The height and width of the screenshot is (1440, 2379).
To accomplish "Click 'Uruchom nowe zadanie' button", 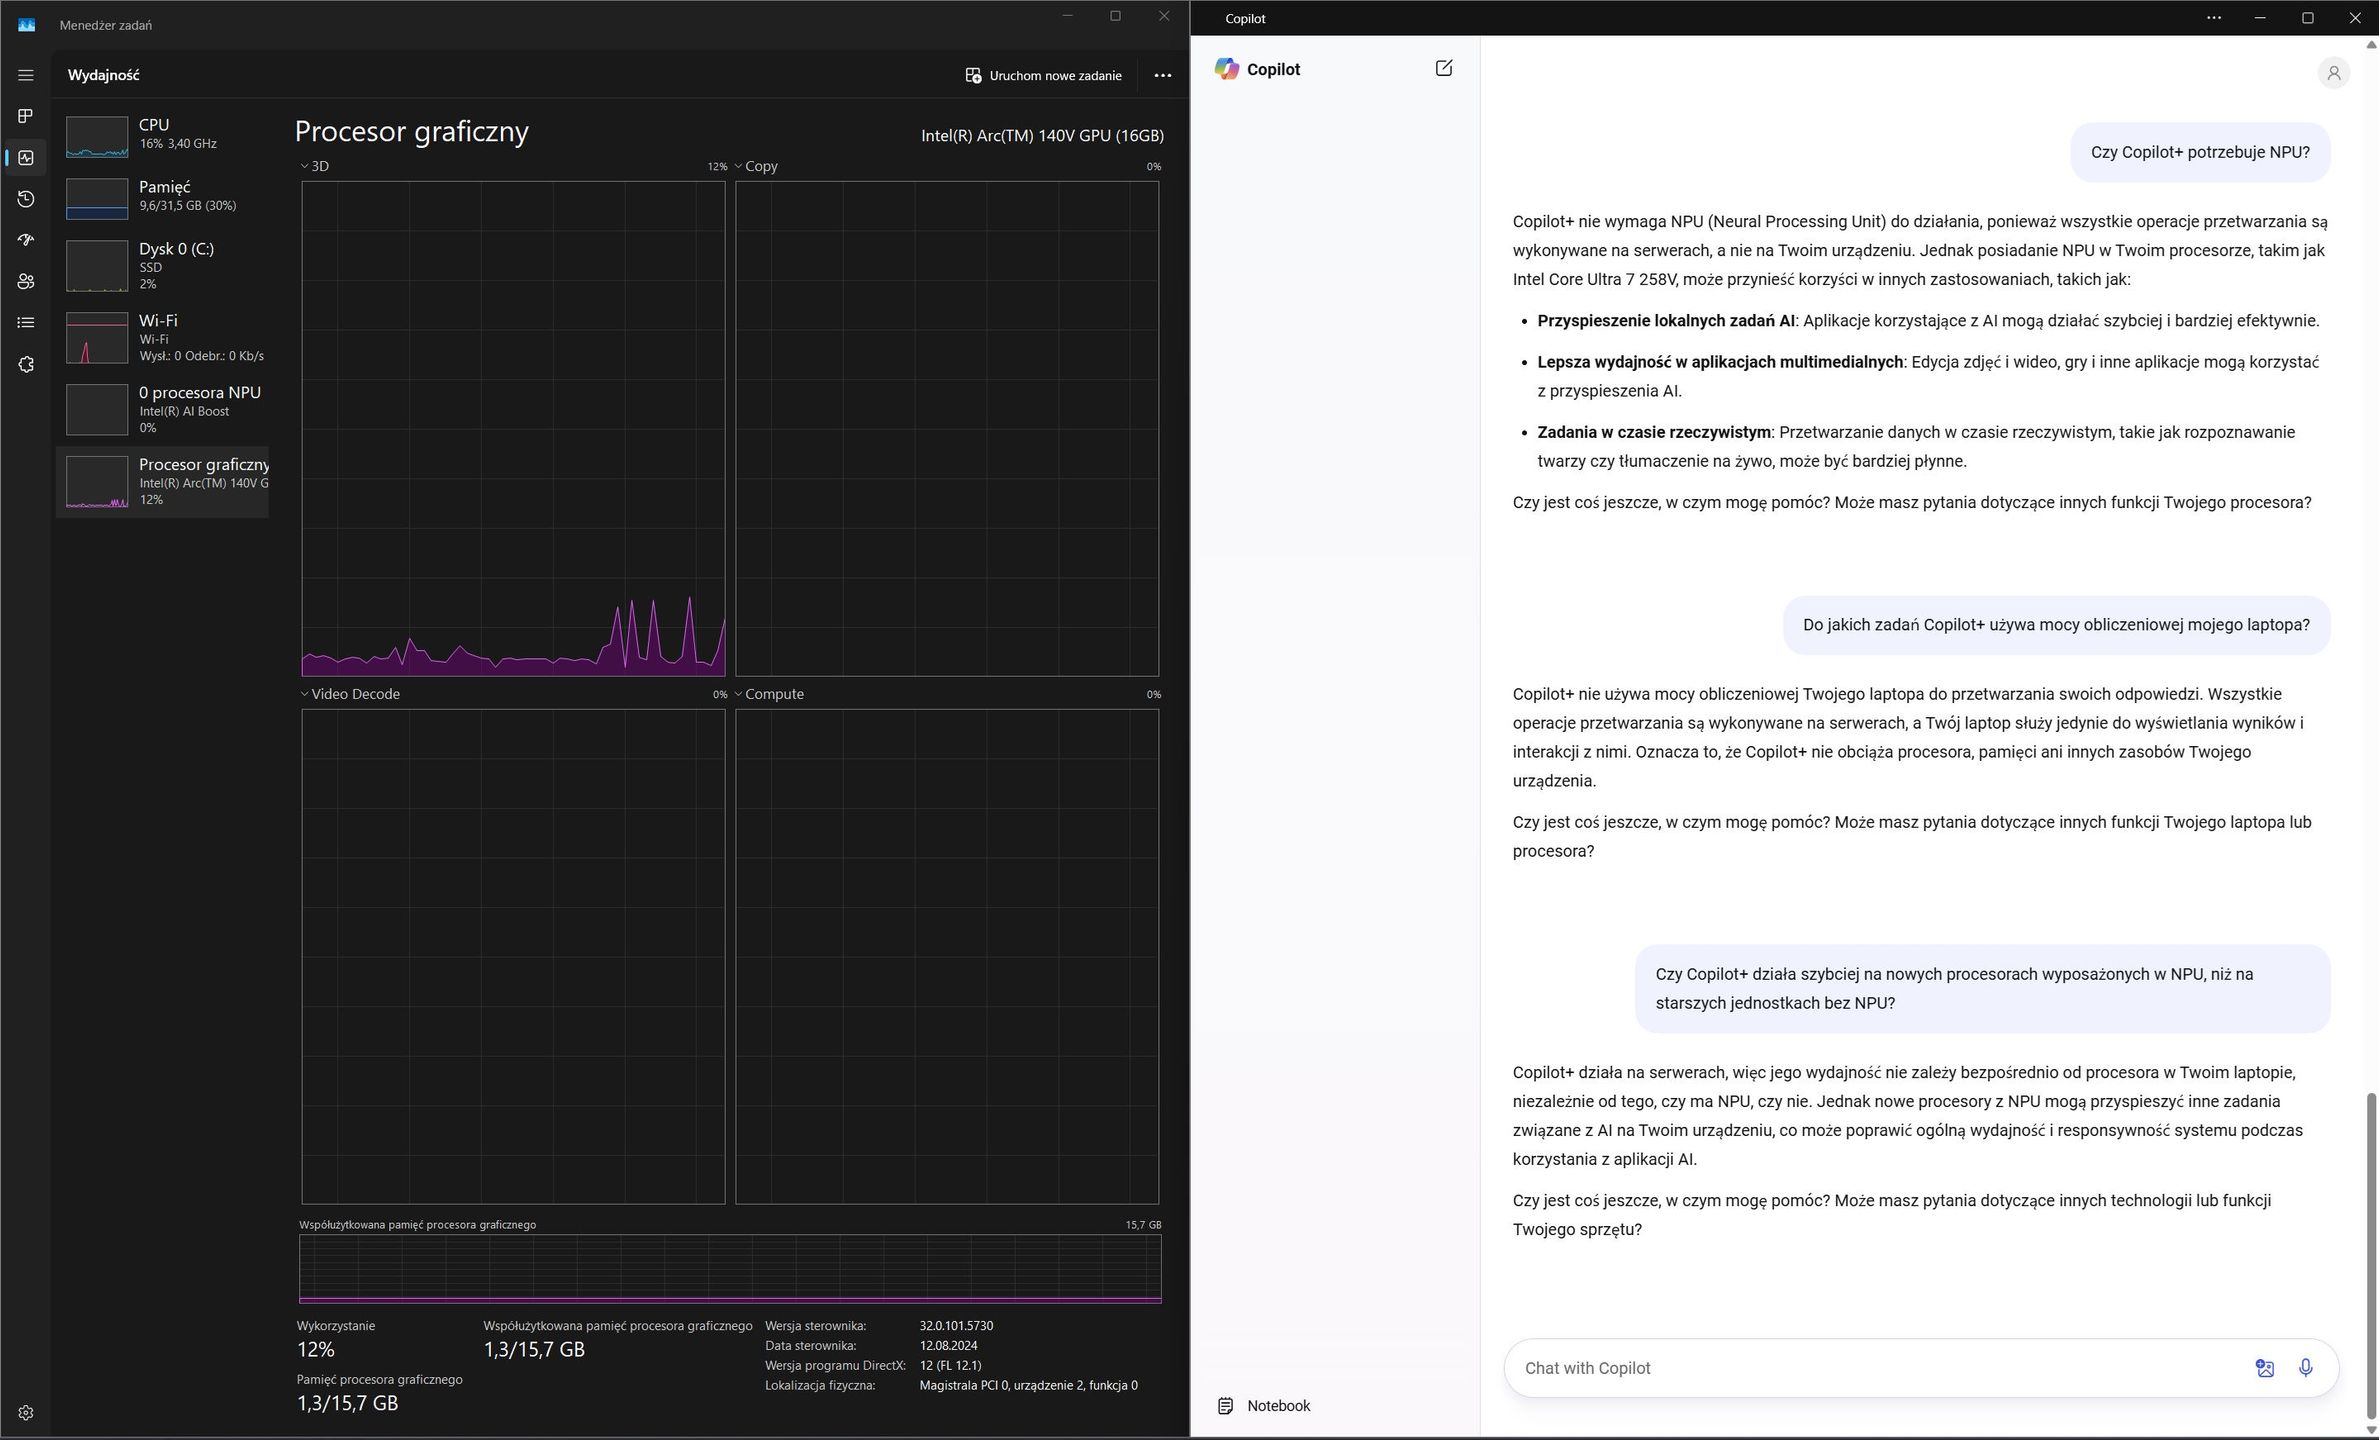I will coord(1043,75).
